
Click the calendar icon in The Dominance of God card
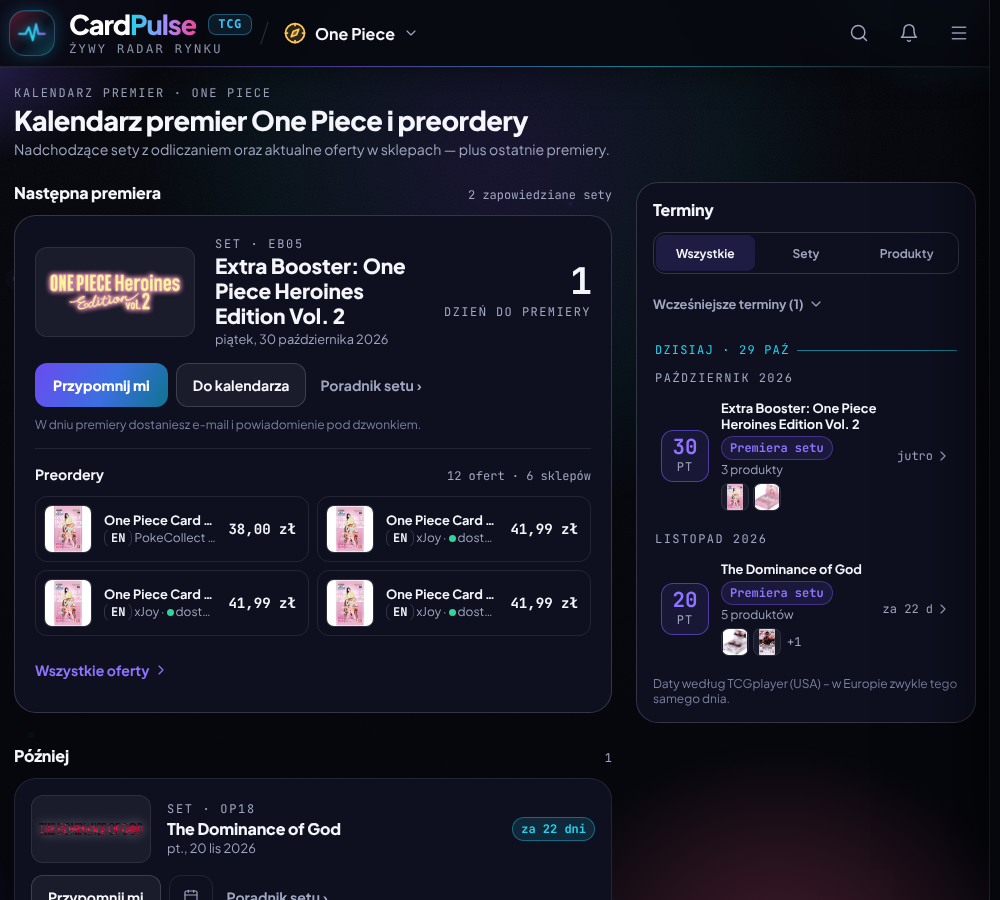(191, 894)
